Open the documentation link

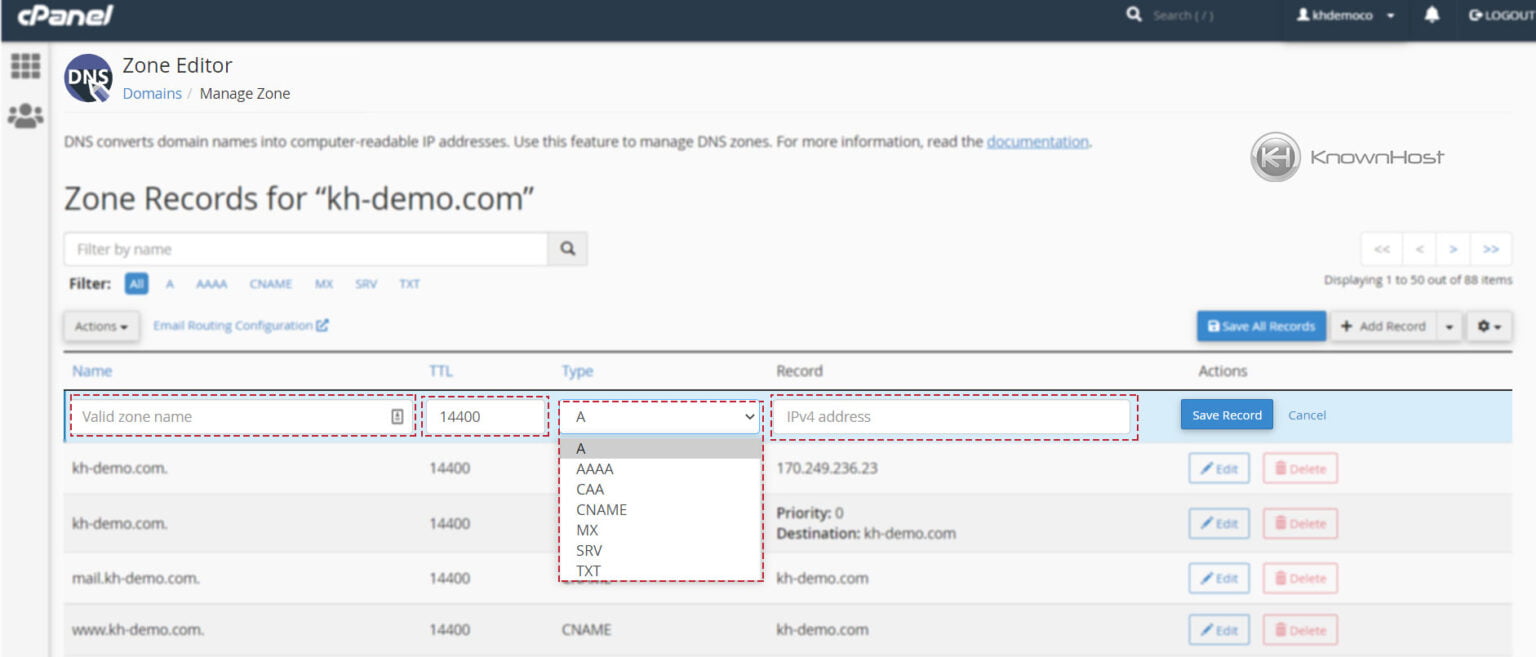tap(1038, 141)
